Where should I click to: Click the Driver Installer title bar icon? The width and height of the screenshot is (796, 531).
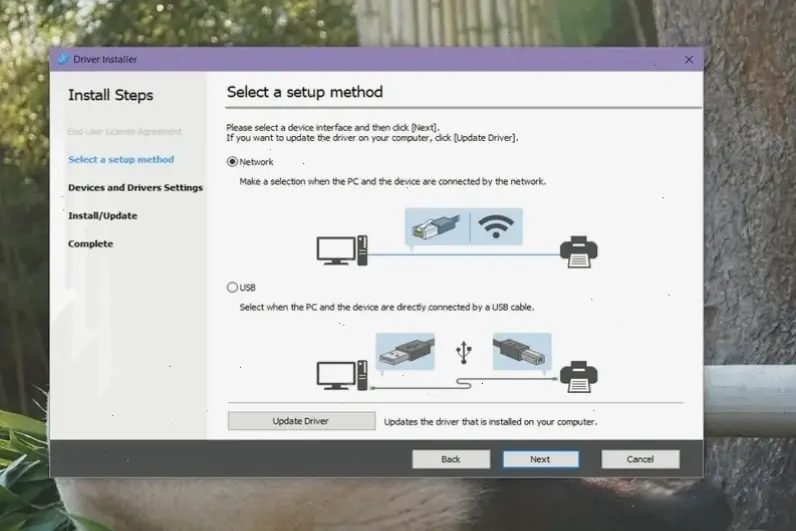(x=63, y=59)
